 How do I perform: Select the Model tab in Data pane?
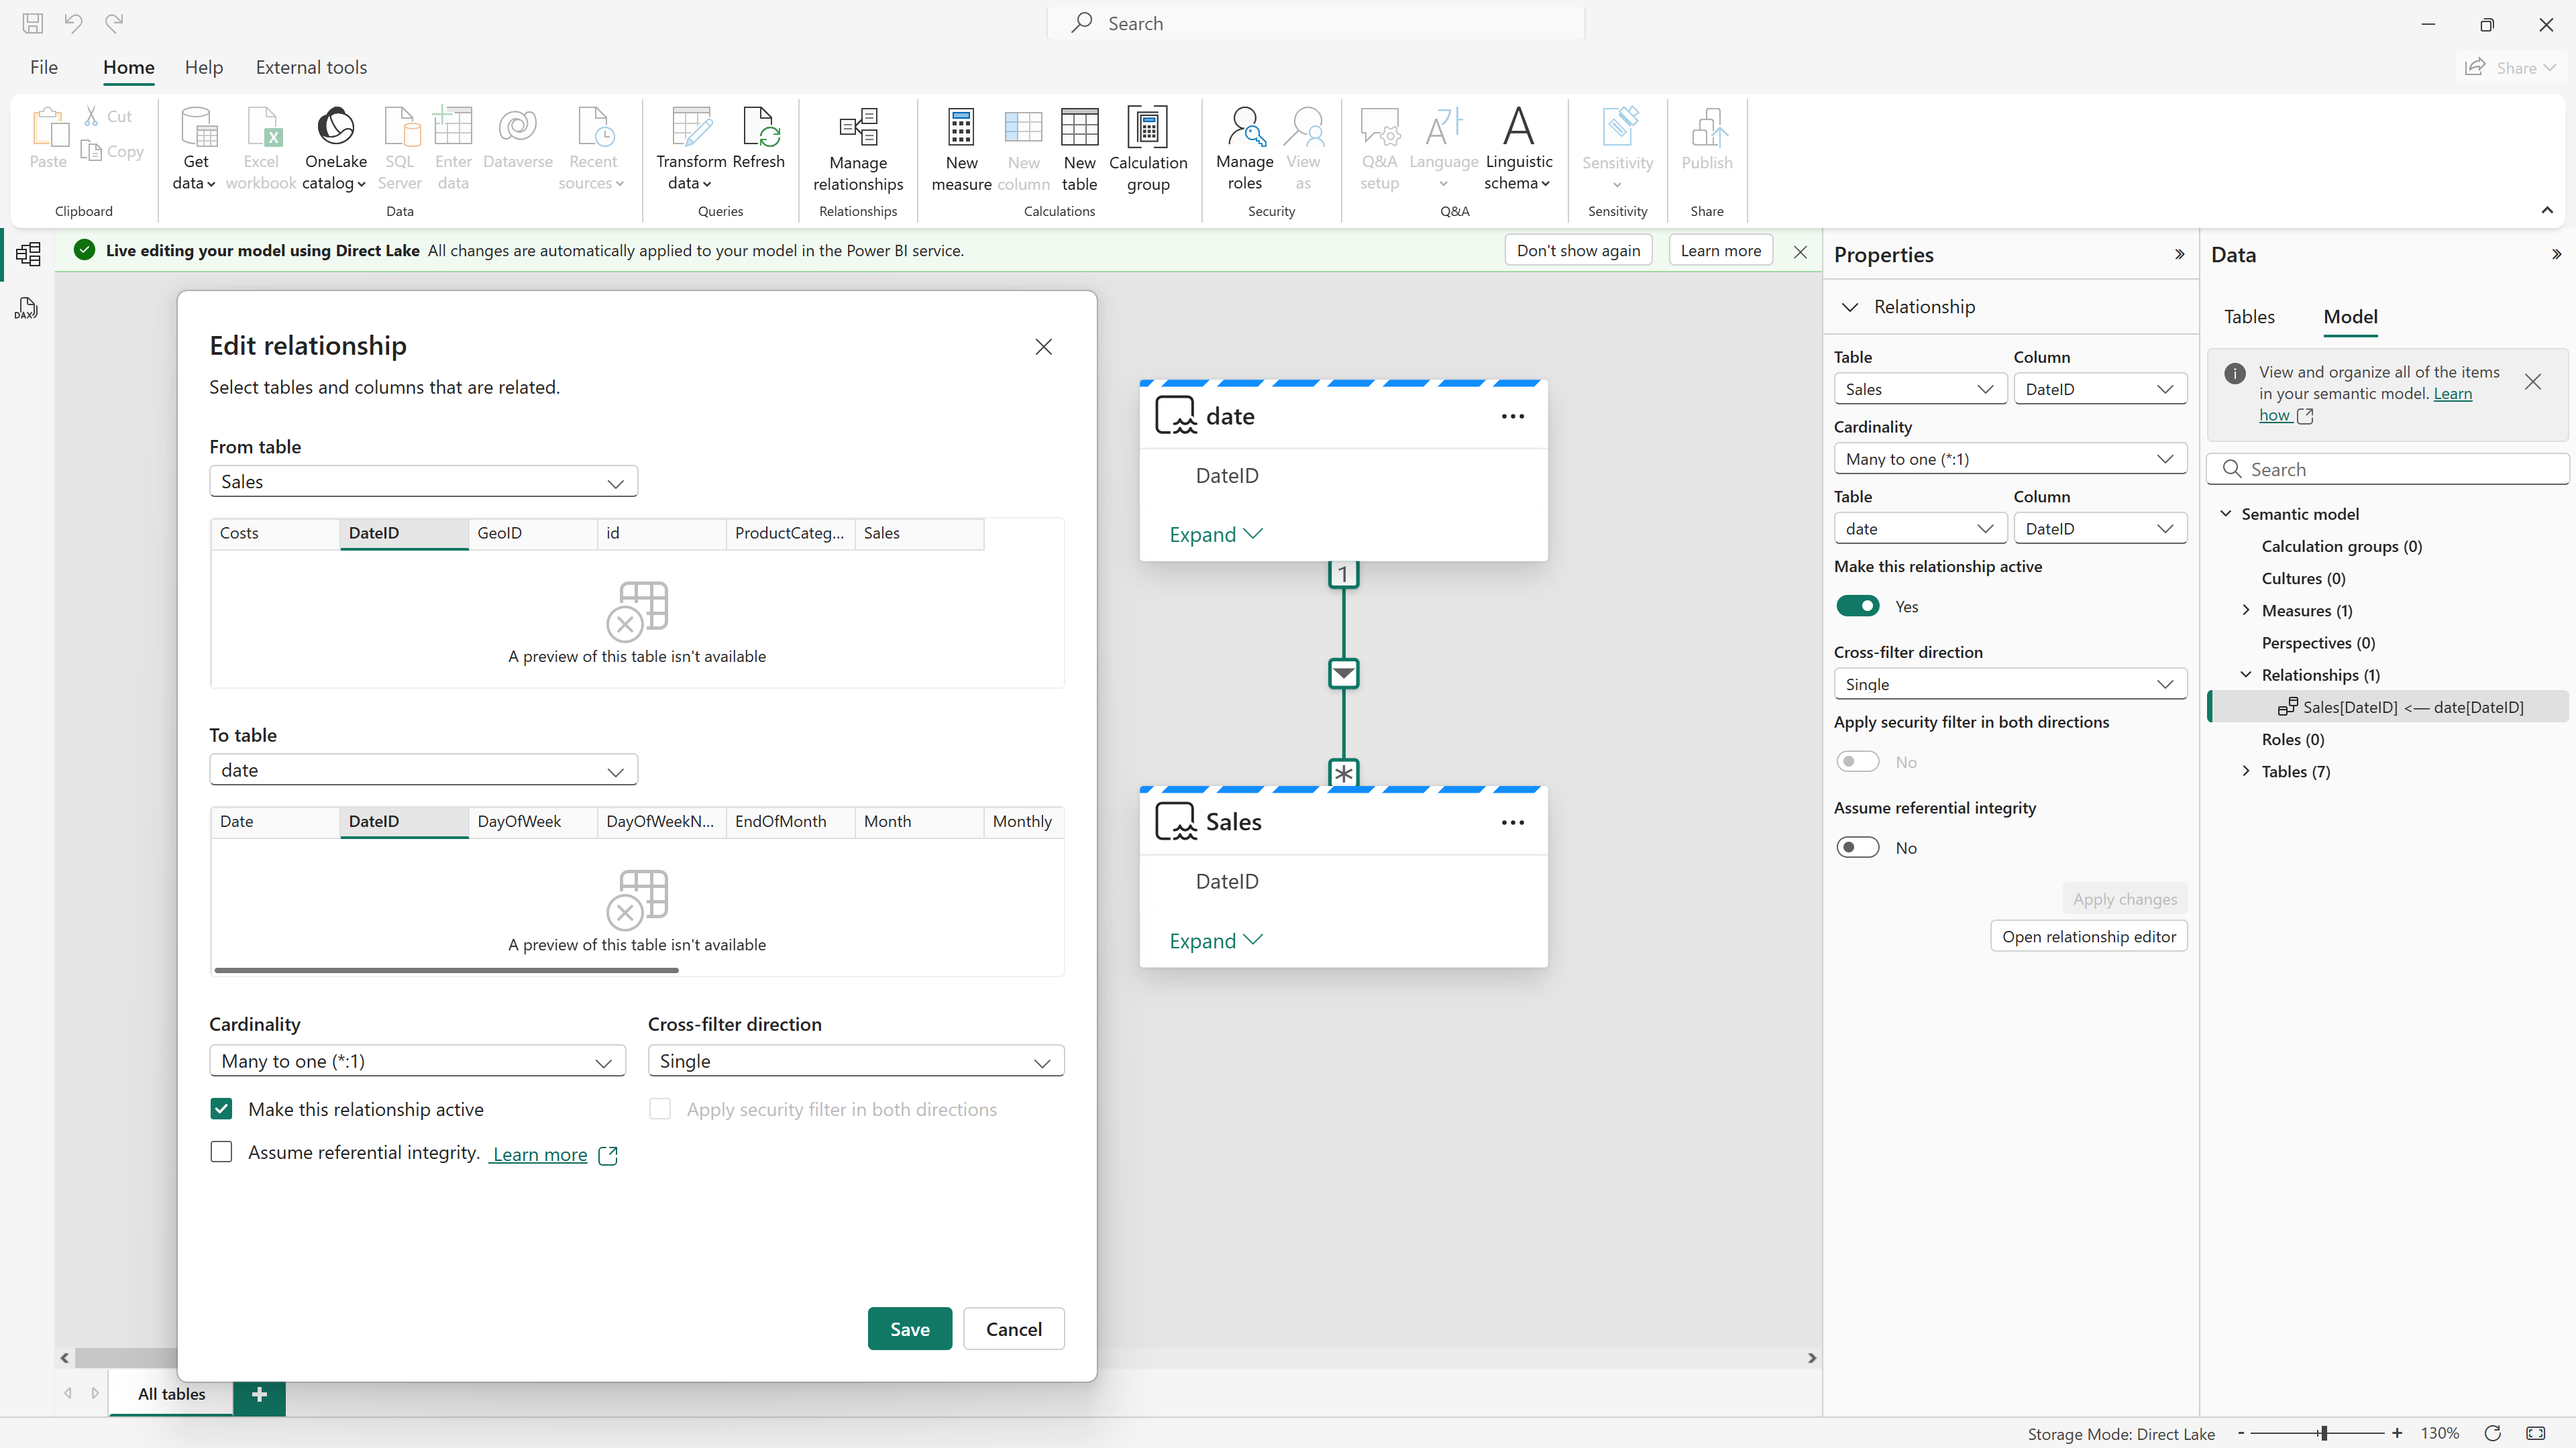[2349, 317]
